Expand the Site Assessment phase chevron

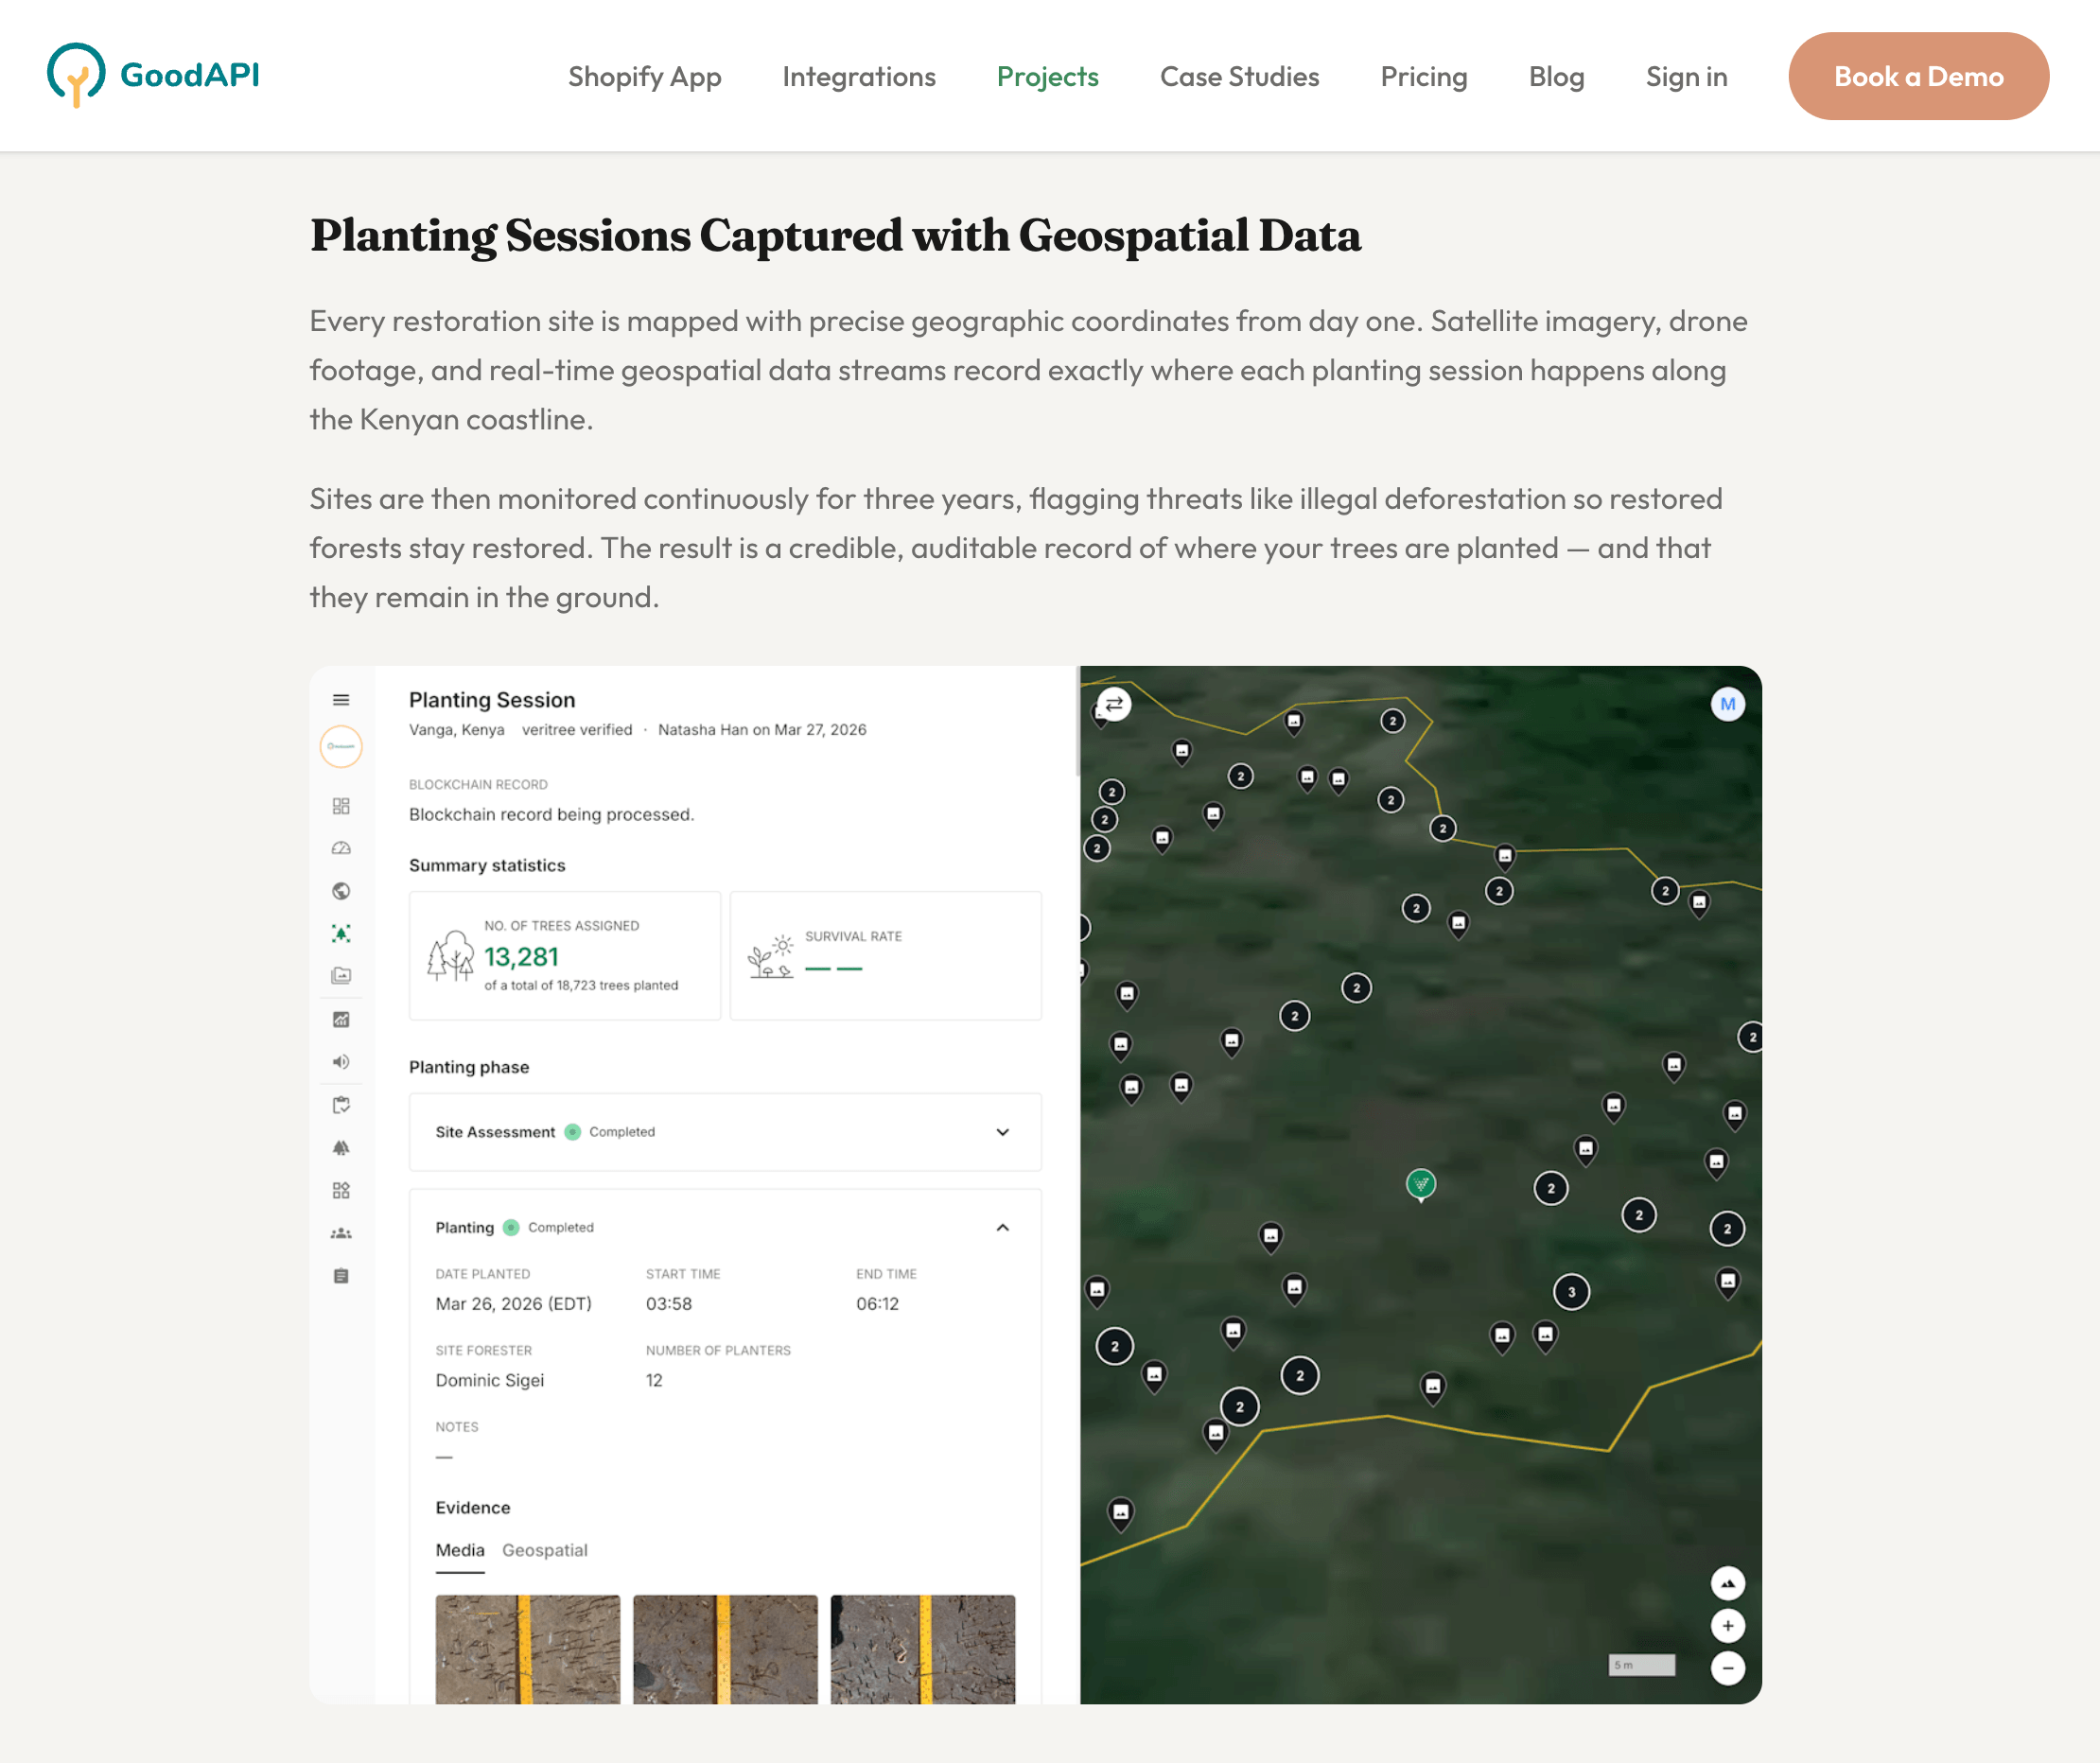1002,1132
